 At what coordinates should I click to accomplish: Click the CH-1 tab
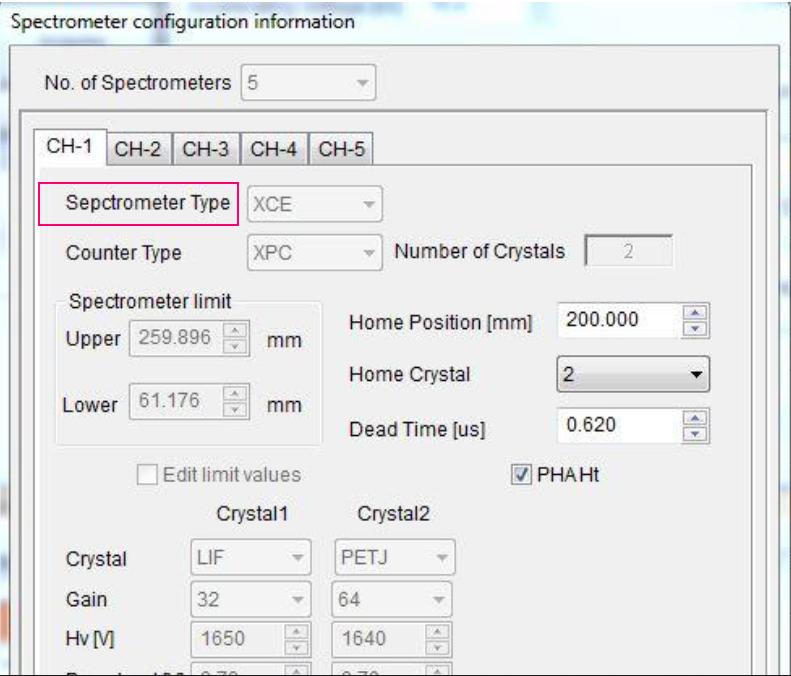[69, 148]
